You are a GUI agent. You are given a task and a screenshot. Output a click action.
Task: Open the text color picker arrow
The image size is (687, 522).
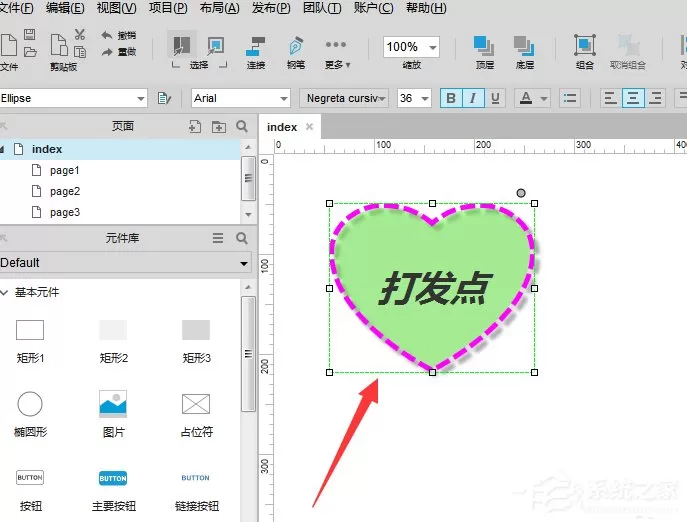544,98
